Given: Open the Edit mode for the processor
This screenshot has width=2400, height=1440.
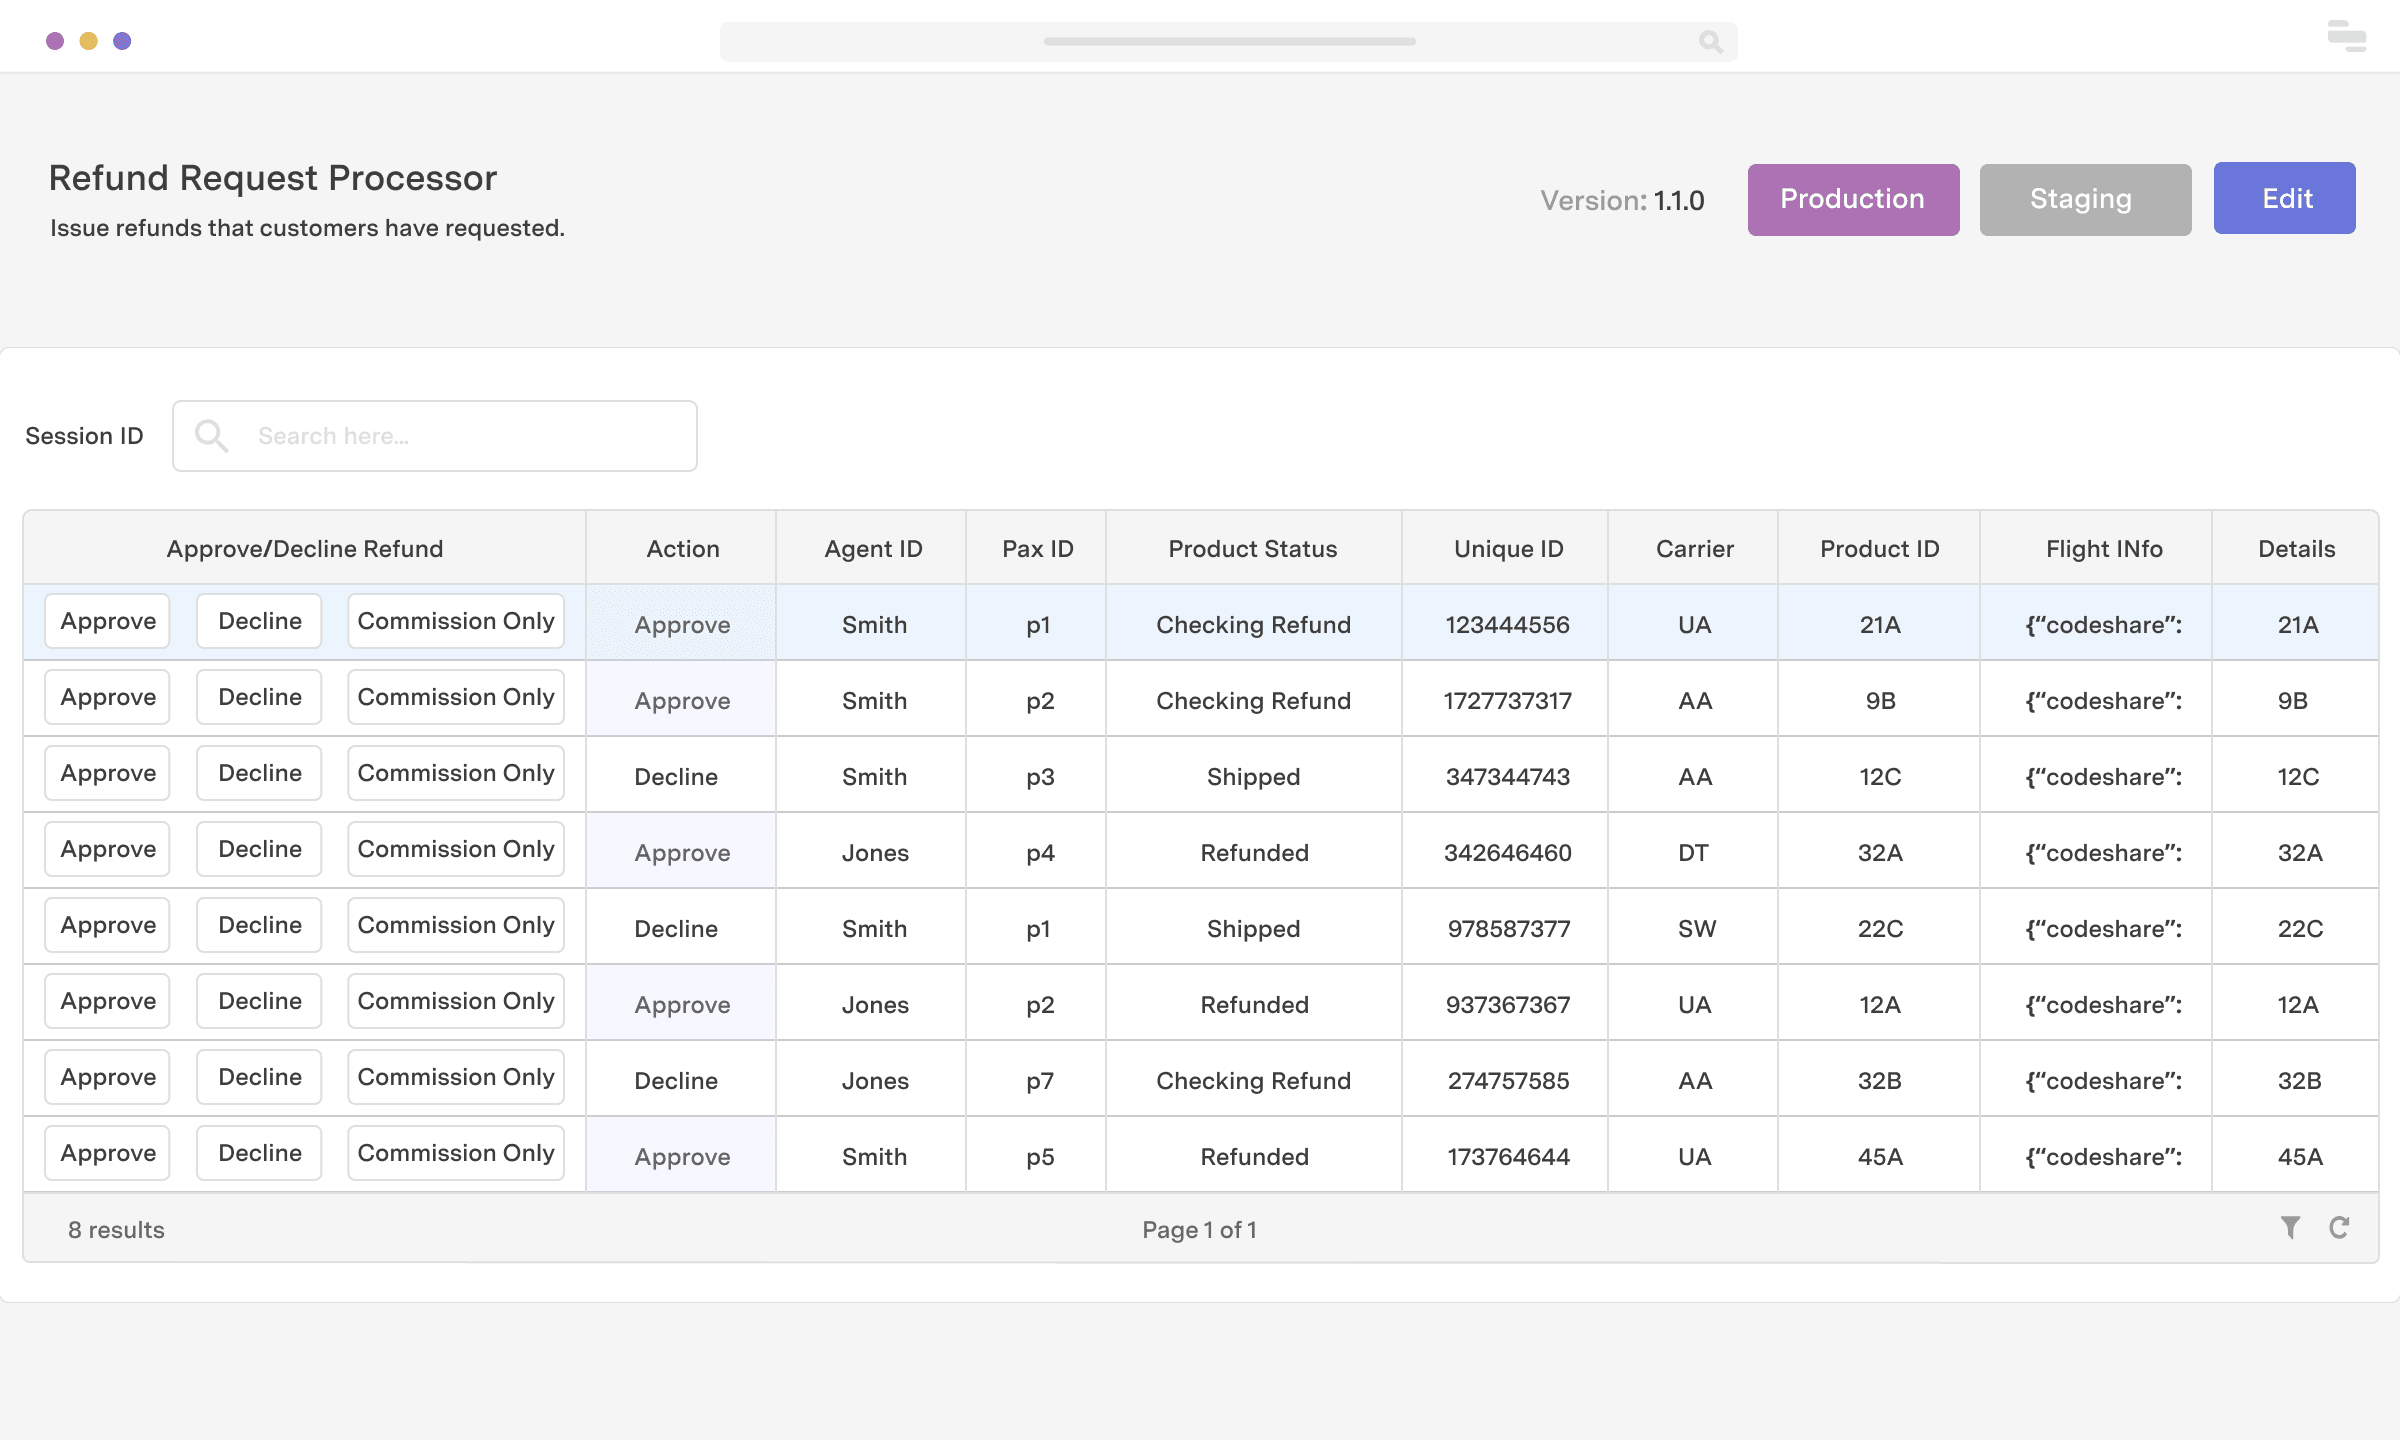Looking at the screenshot, I should tap(2285, 198).
